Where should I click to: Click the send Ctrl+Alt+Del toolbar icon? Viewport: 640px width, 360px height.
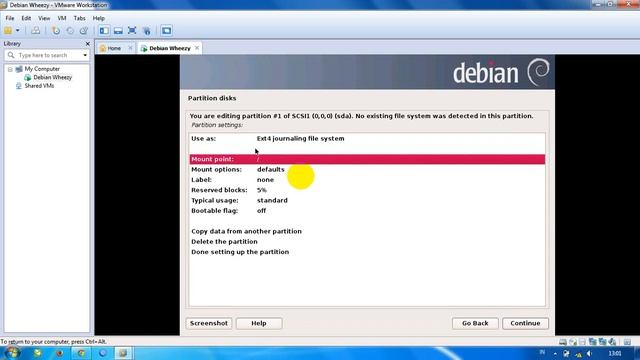[x=36, y=31]
